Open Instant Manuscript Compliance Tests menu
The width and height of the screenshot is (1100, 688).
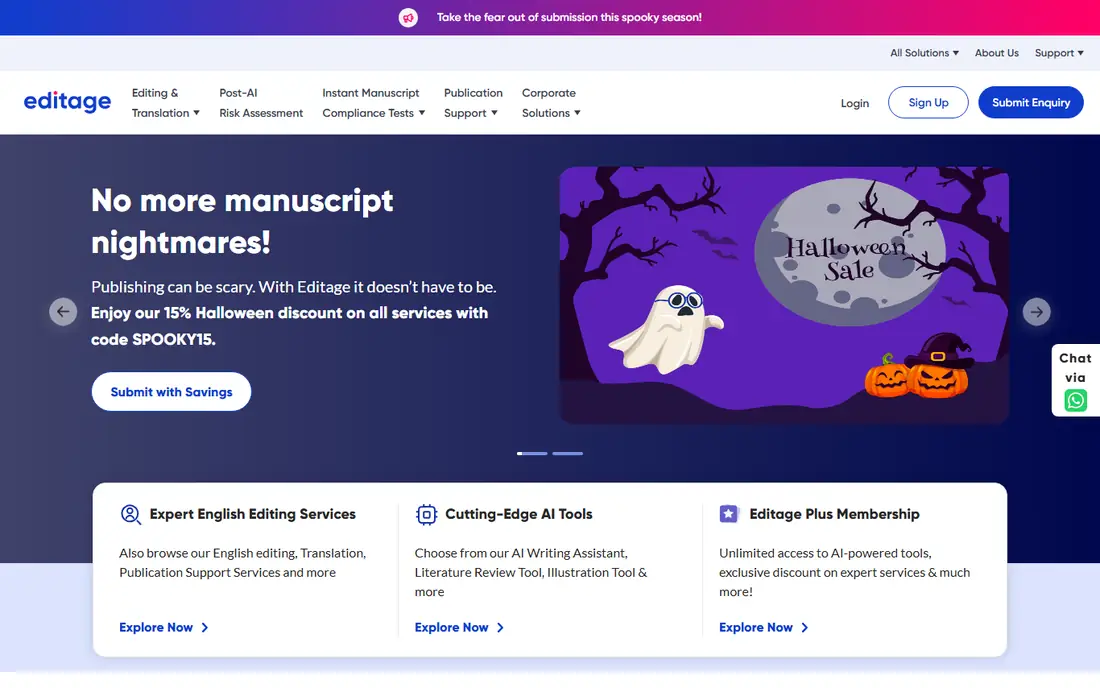coord(373,102)
